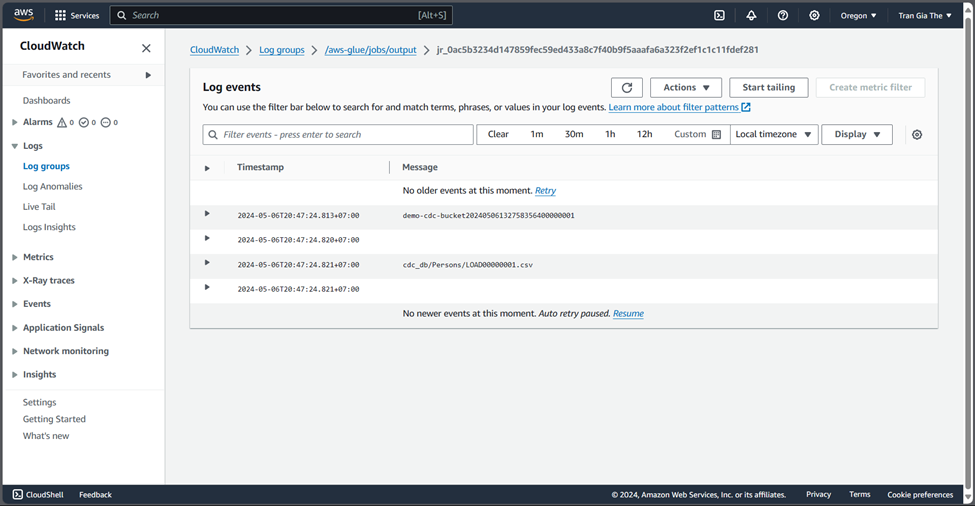The image size is (975, 506).
Task: Refresh log events with the reload icon
Action: [x=627, y=88]
